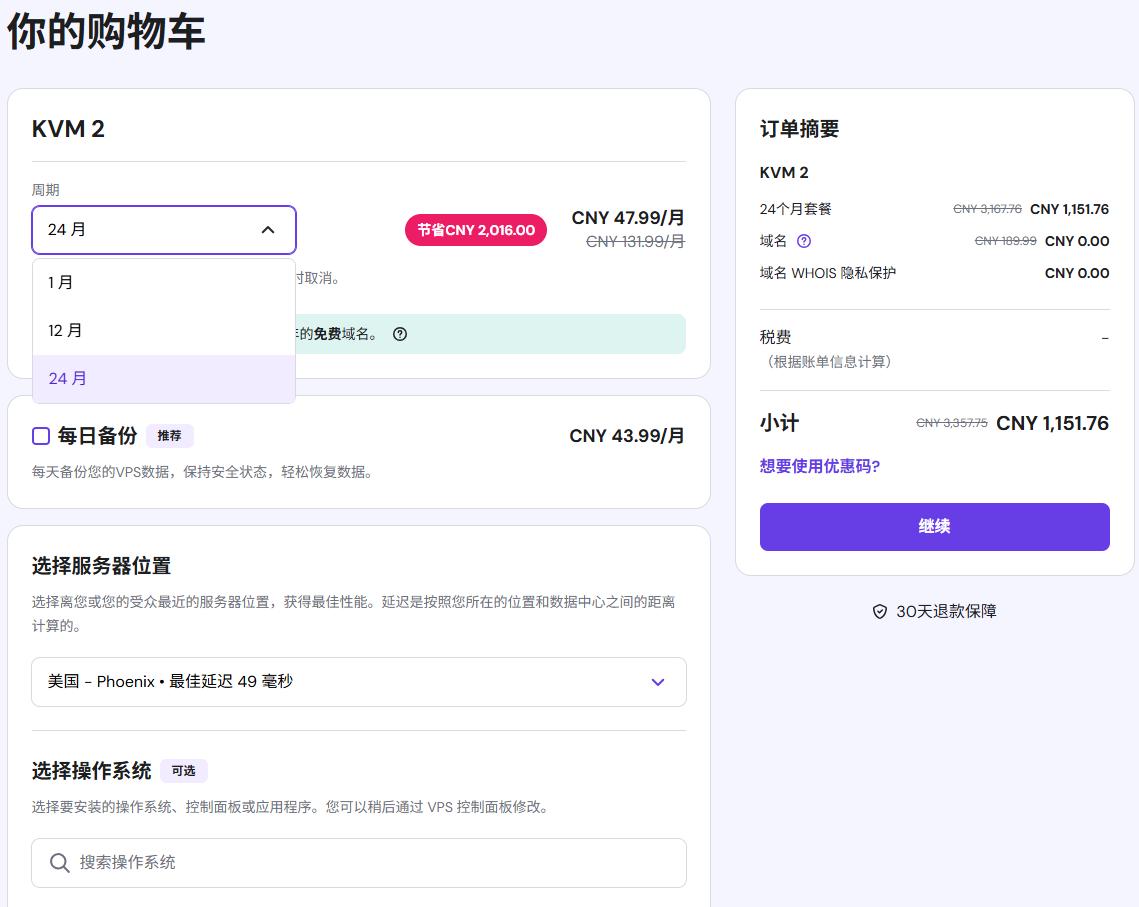Click inside the 搜索操作系统 input field
This screenshot has height=907, width=1139.
tap(300, 862)
